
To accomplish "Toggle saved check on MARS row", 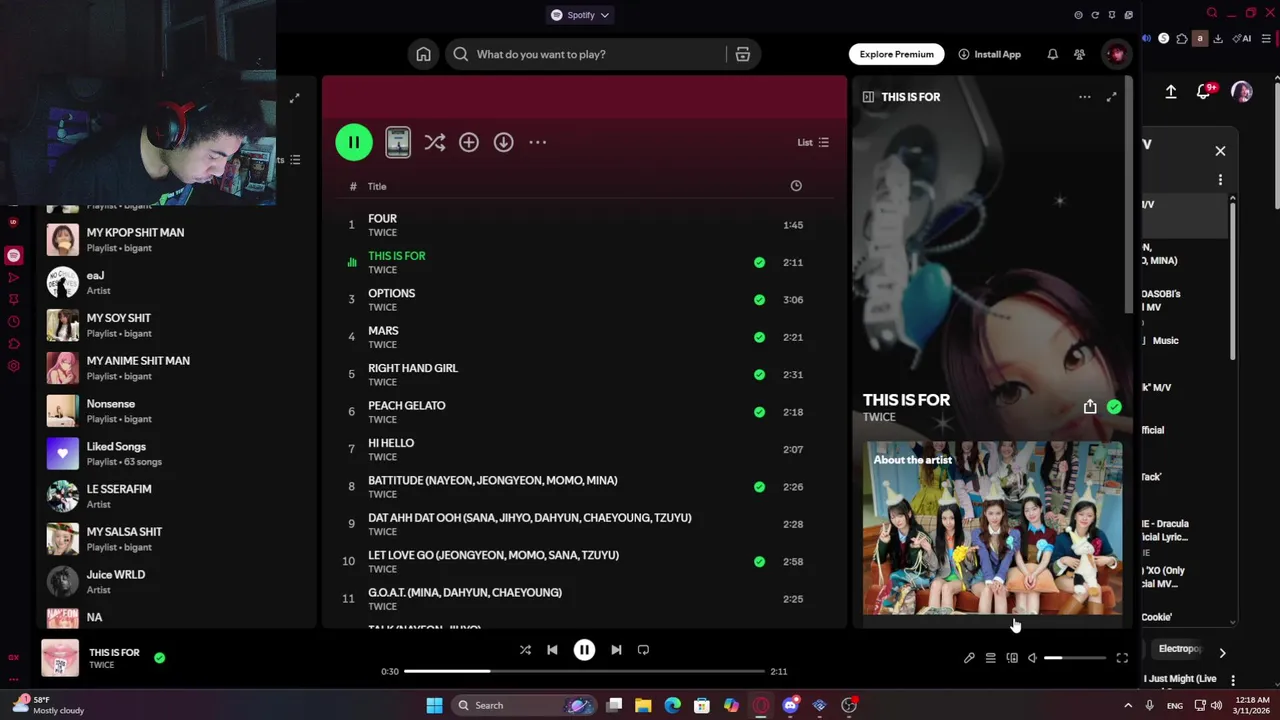I will 759,337.
